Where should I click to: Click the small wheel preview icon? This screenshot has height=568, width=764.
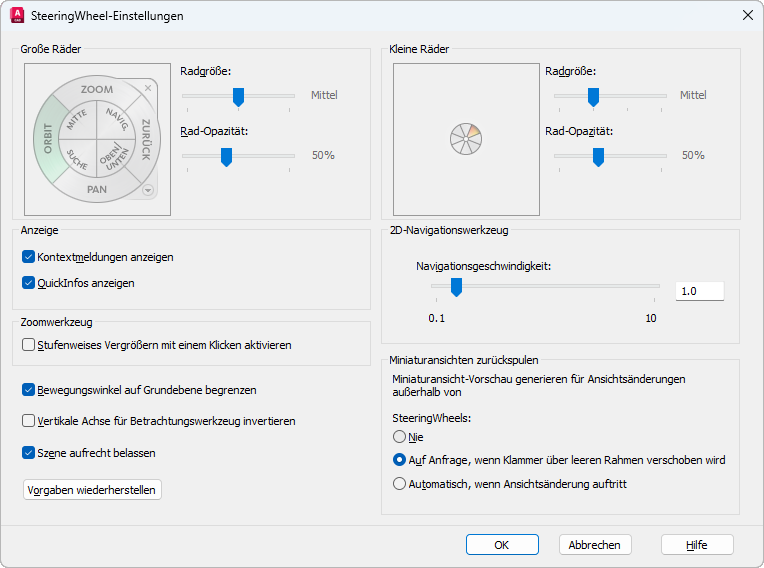pos(466,139)
